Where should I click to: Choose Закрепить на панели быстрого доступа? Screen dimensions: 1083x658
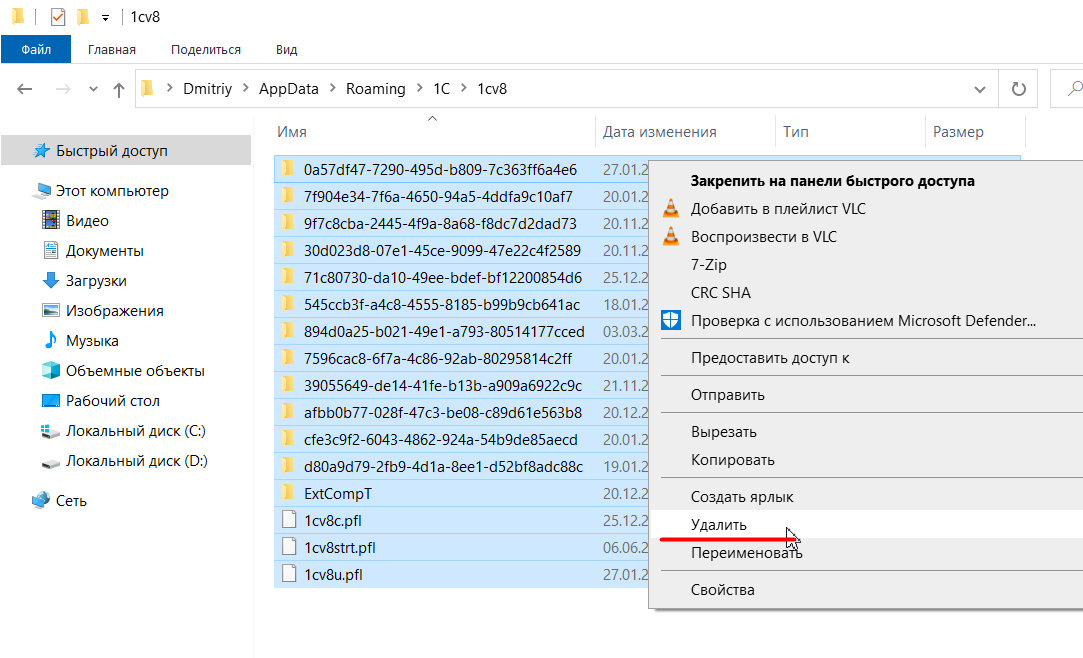[x=832, y=181]
